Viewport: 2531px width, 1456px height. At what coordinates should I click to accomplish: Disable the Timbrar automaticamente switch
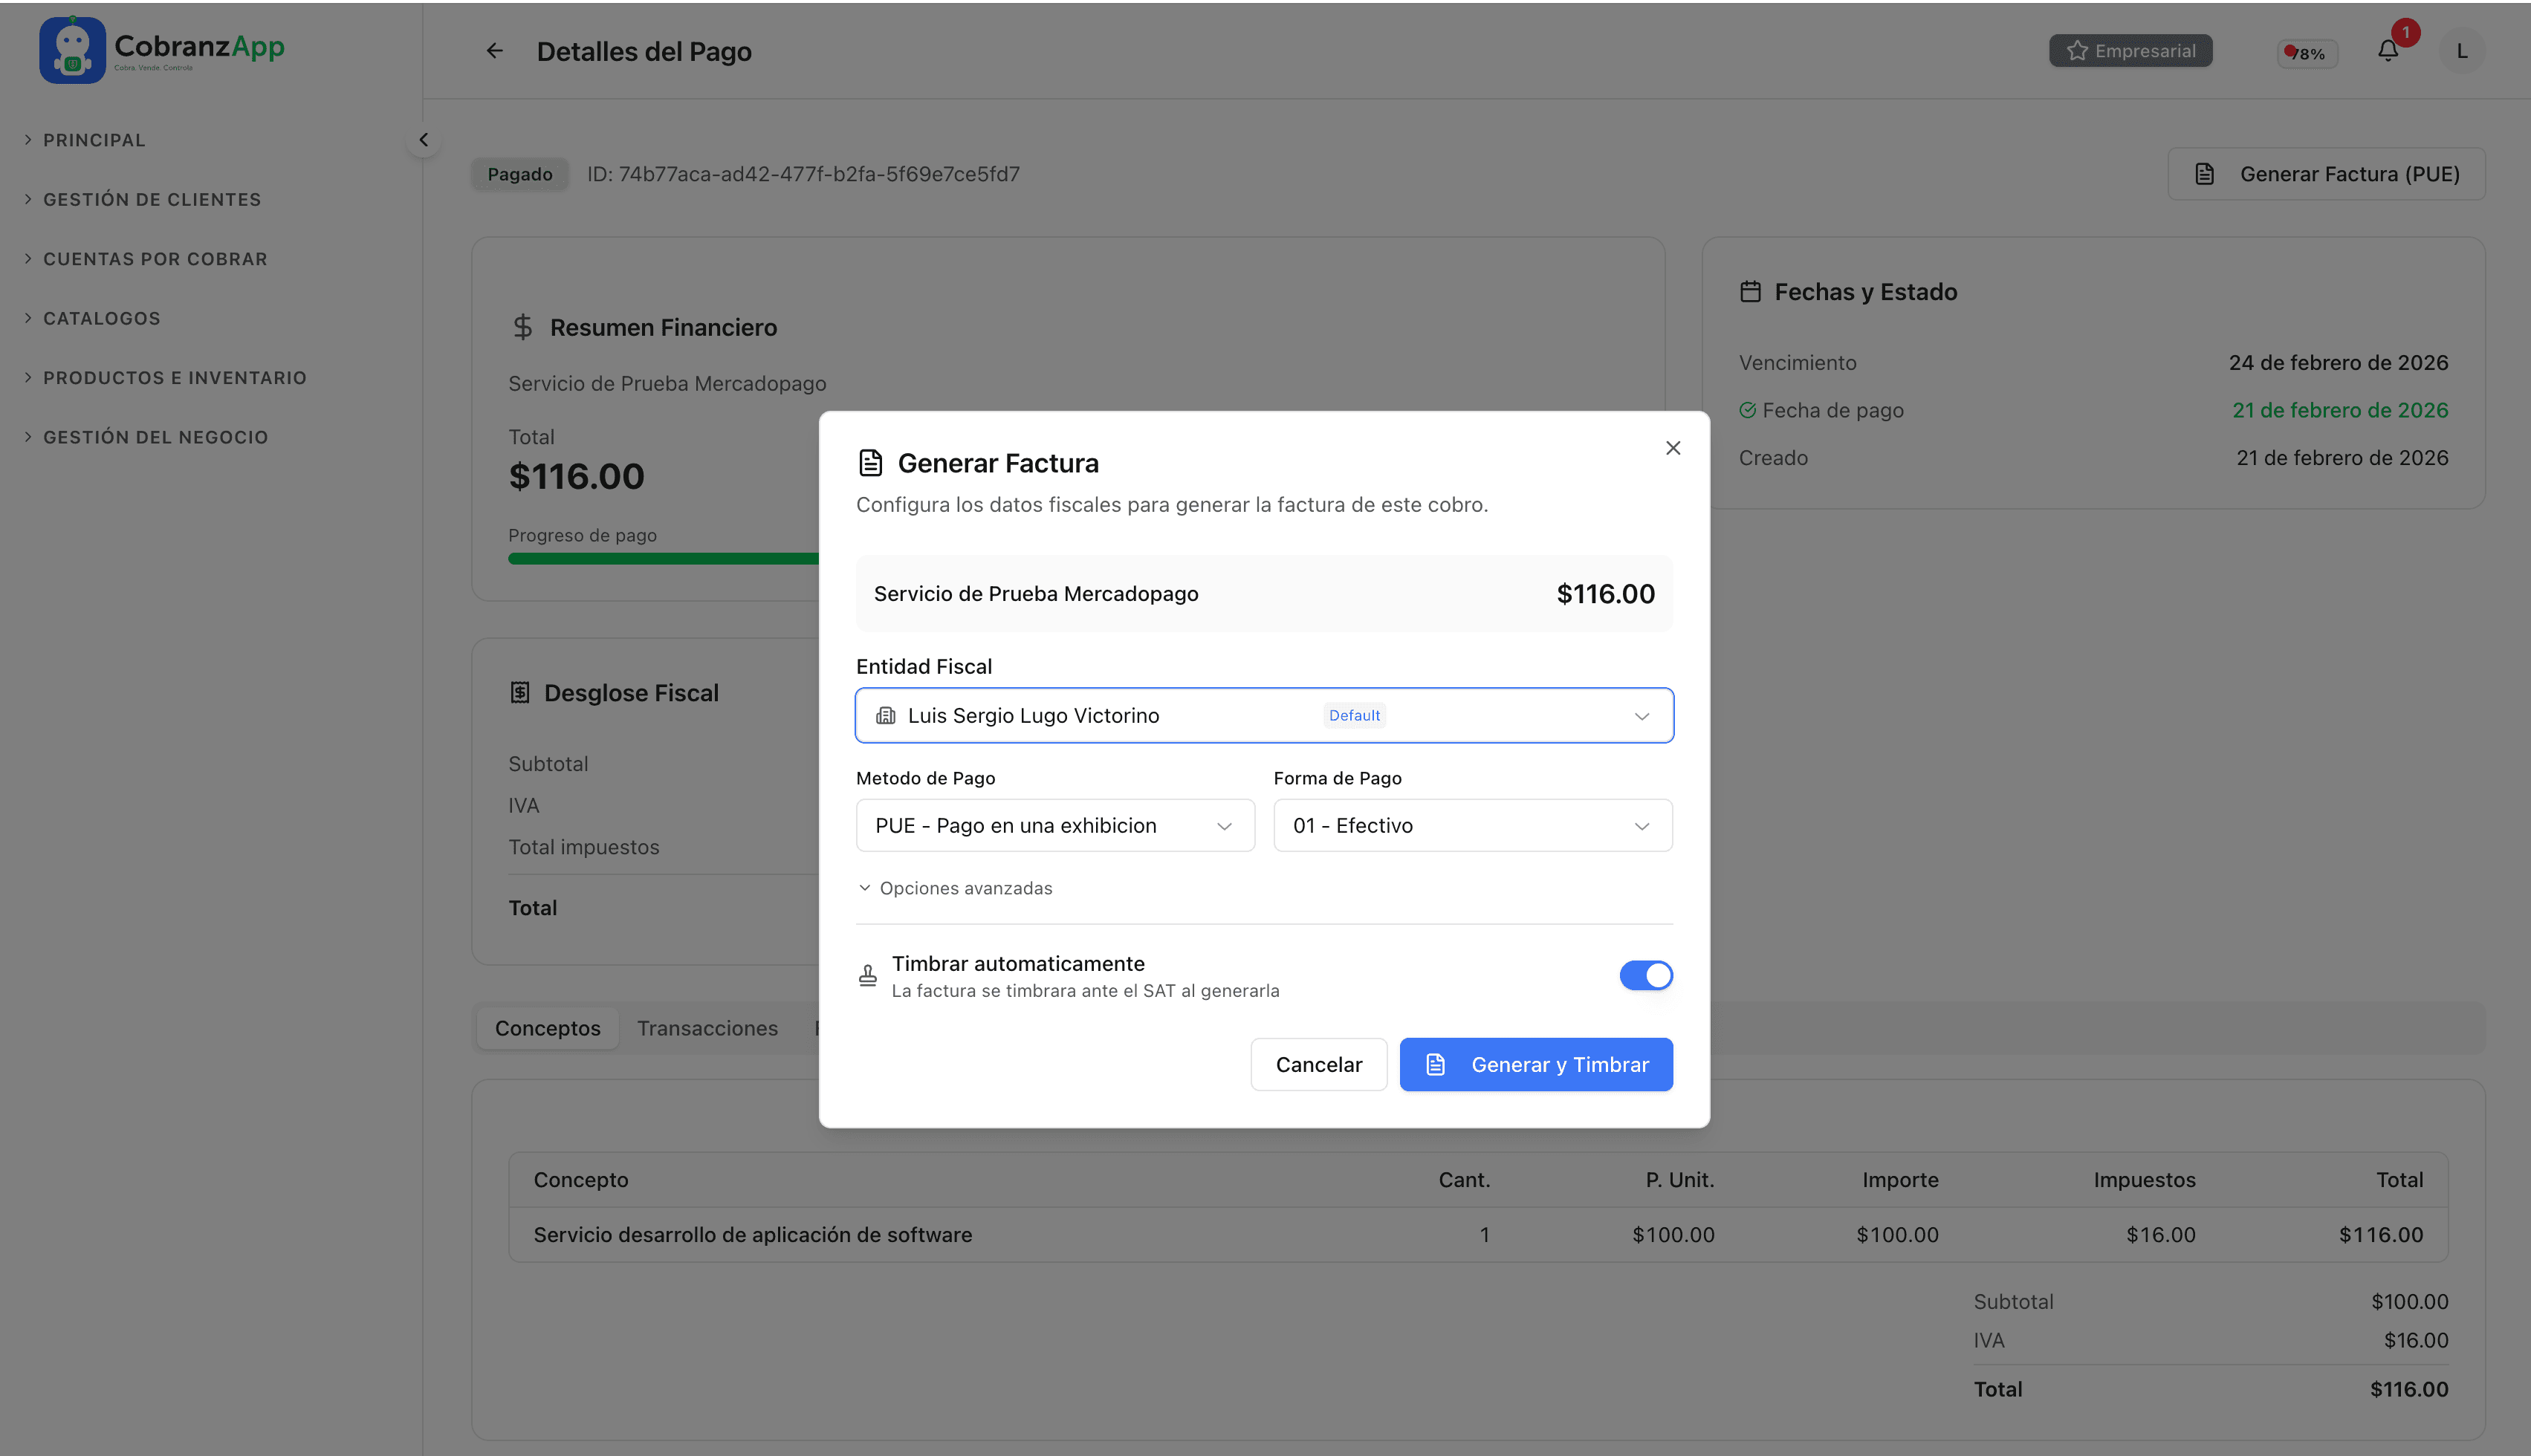[1645, 975]
